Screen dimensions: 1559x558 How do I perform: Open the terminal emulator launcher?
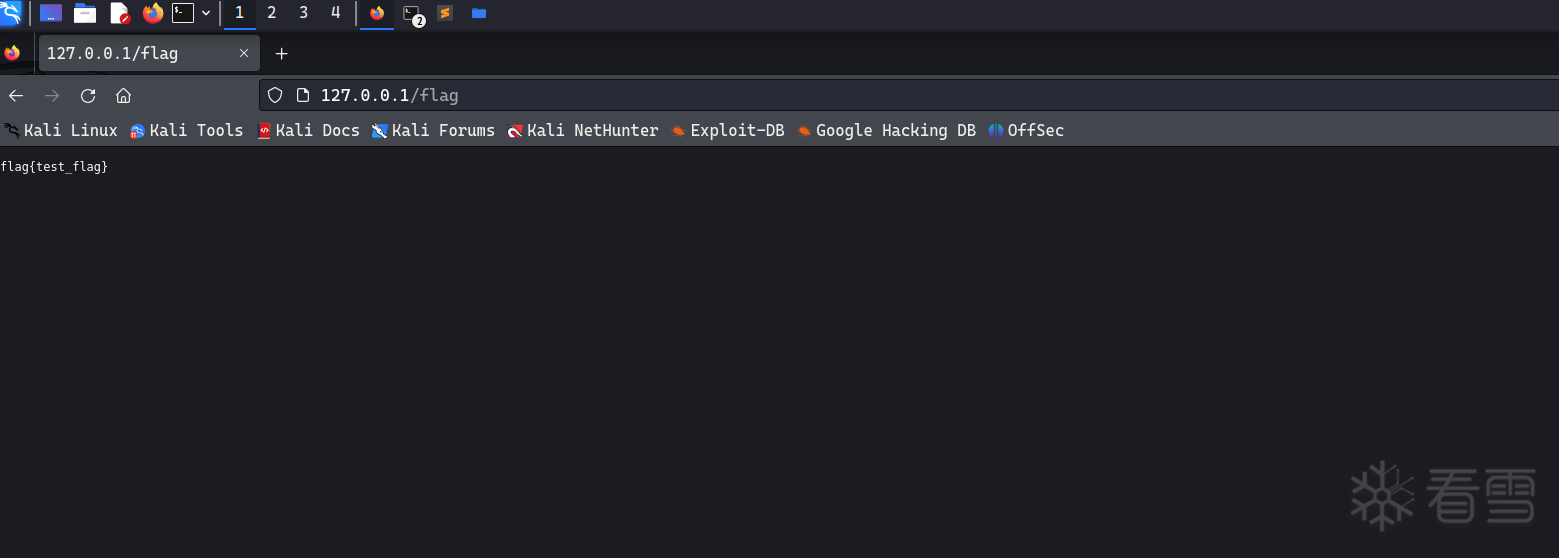tap(183, 13)
